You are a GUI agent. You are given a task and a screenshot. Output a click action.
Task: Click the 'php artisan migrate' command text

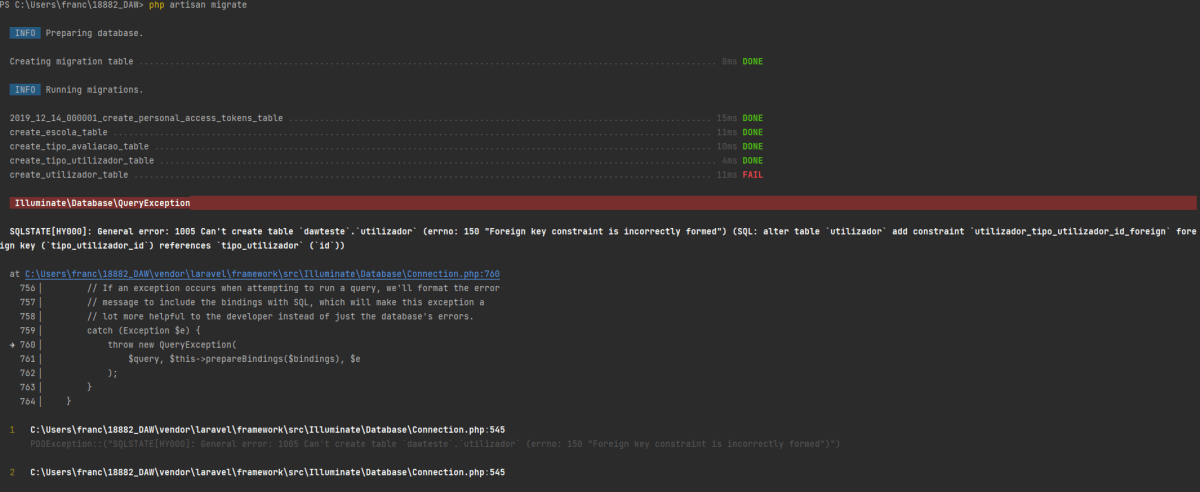point(197,5)
